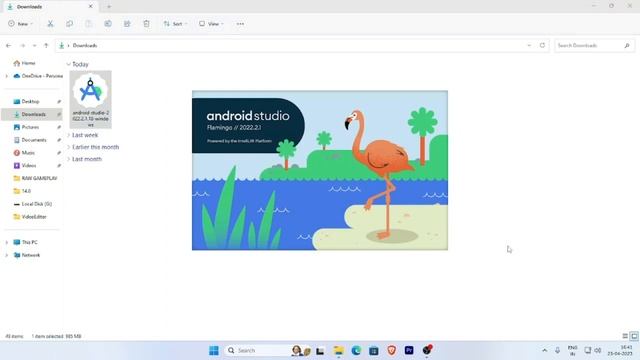Click the ENG language indicator
640x360 pixels.
572,351
